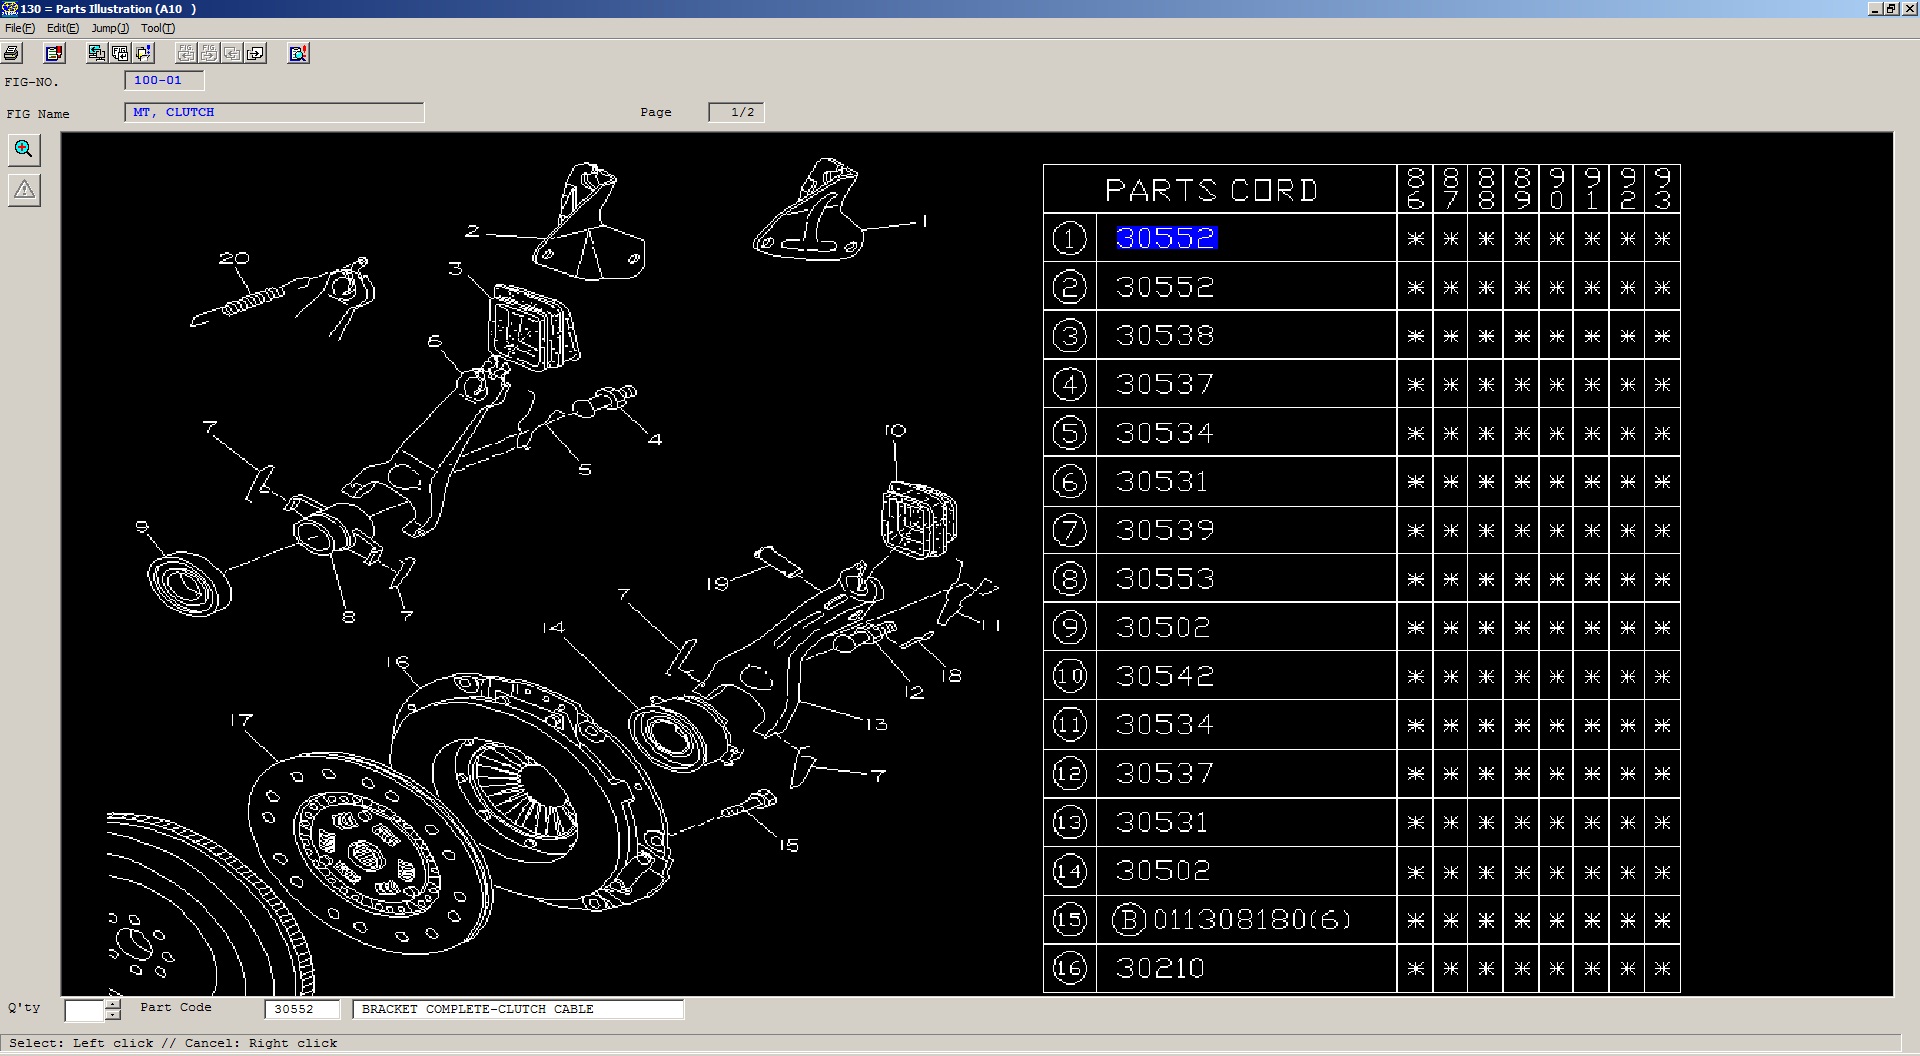This screenshot has width=1920, height=1056.
Task: Click the printer icon in the toolbar
Action: pyautogui.click(x=12, y=54)
